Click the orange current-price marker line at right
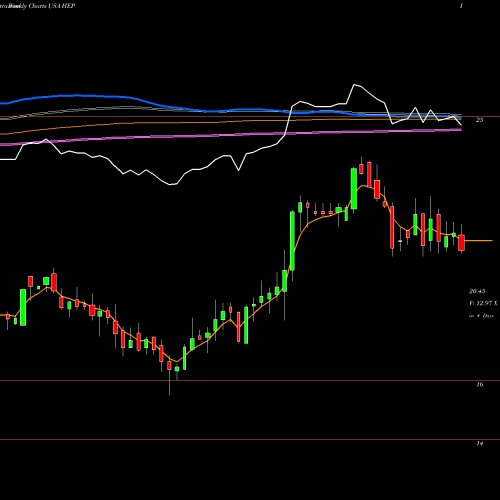The width and height of the screenshot is (500, 500). coord(478,240)
